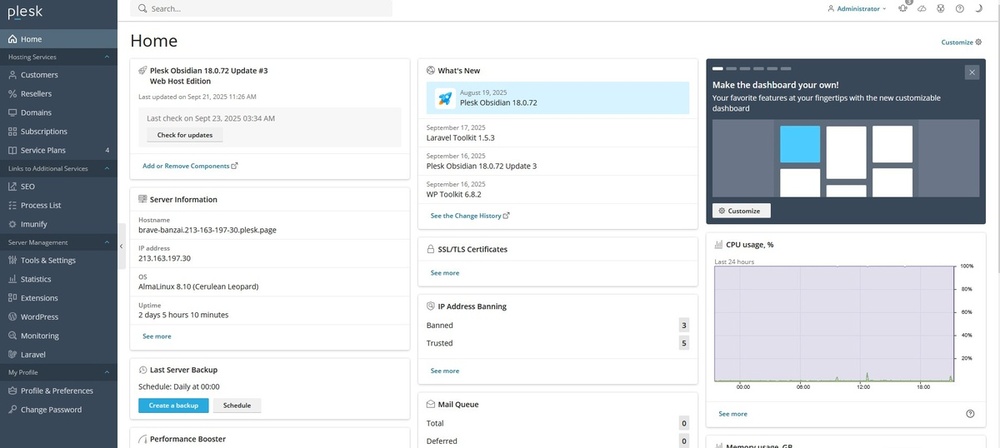Open the Administrator account dropdown
The width and height of the screenshot is (1000, 448).
point(857,8)
